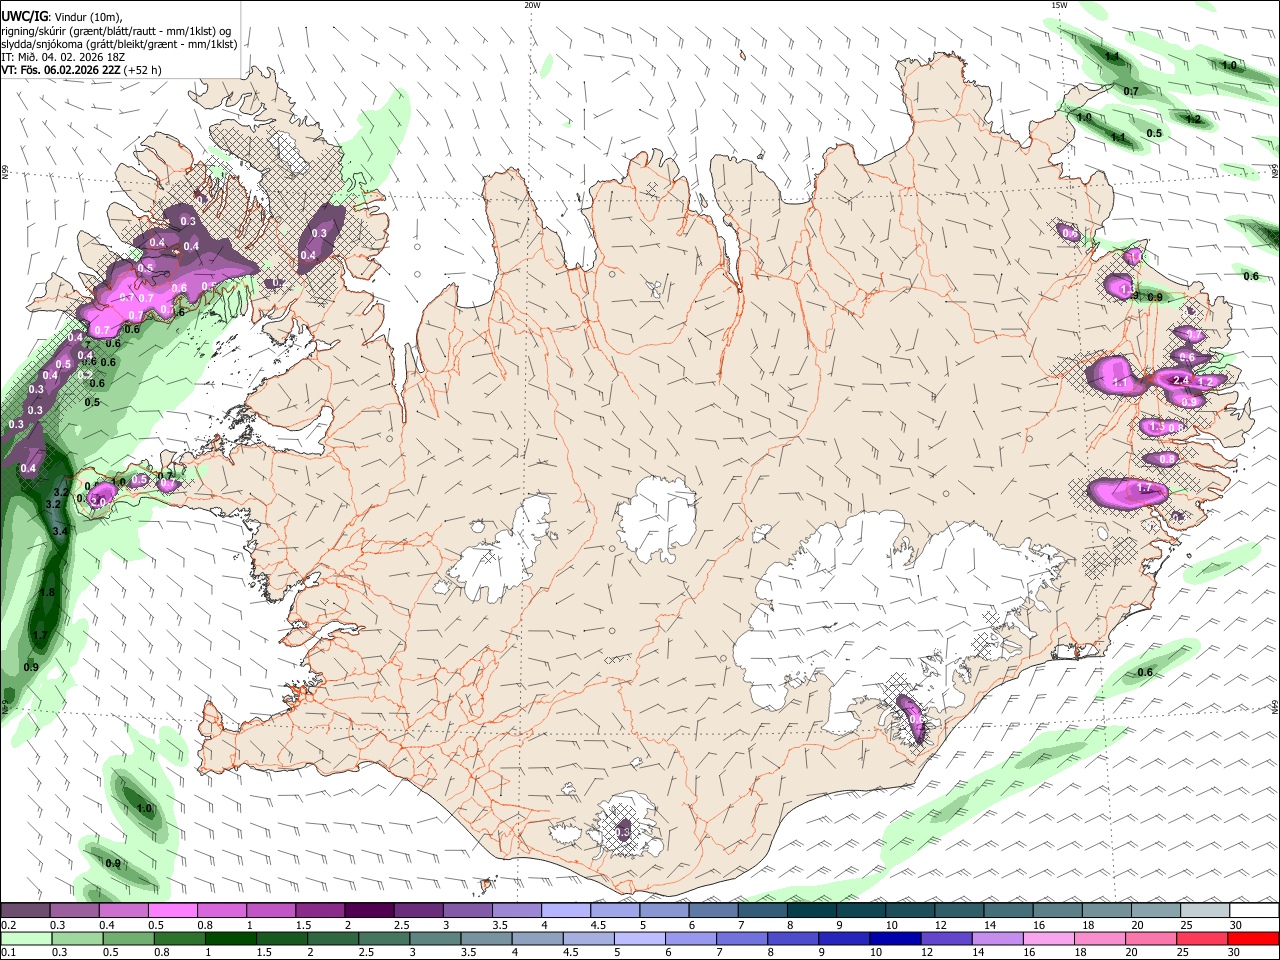The height and width of the screenshot is (960, 1280).
Task: Pick the lavender 4–4.5 upper legend swatch
Action: point(565,910)
